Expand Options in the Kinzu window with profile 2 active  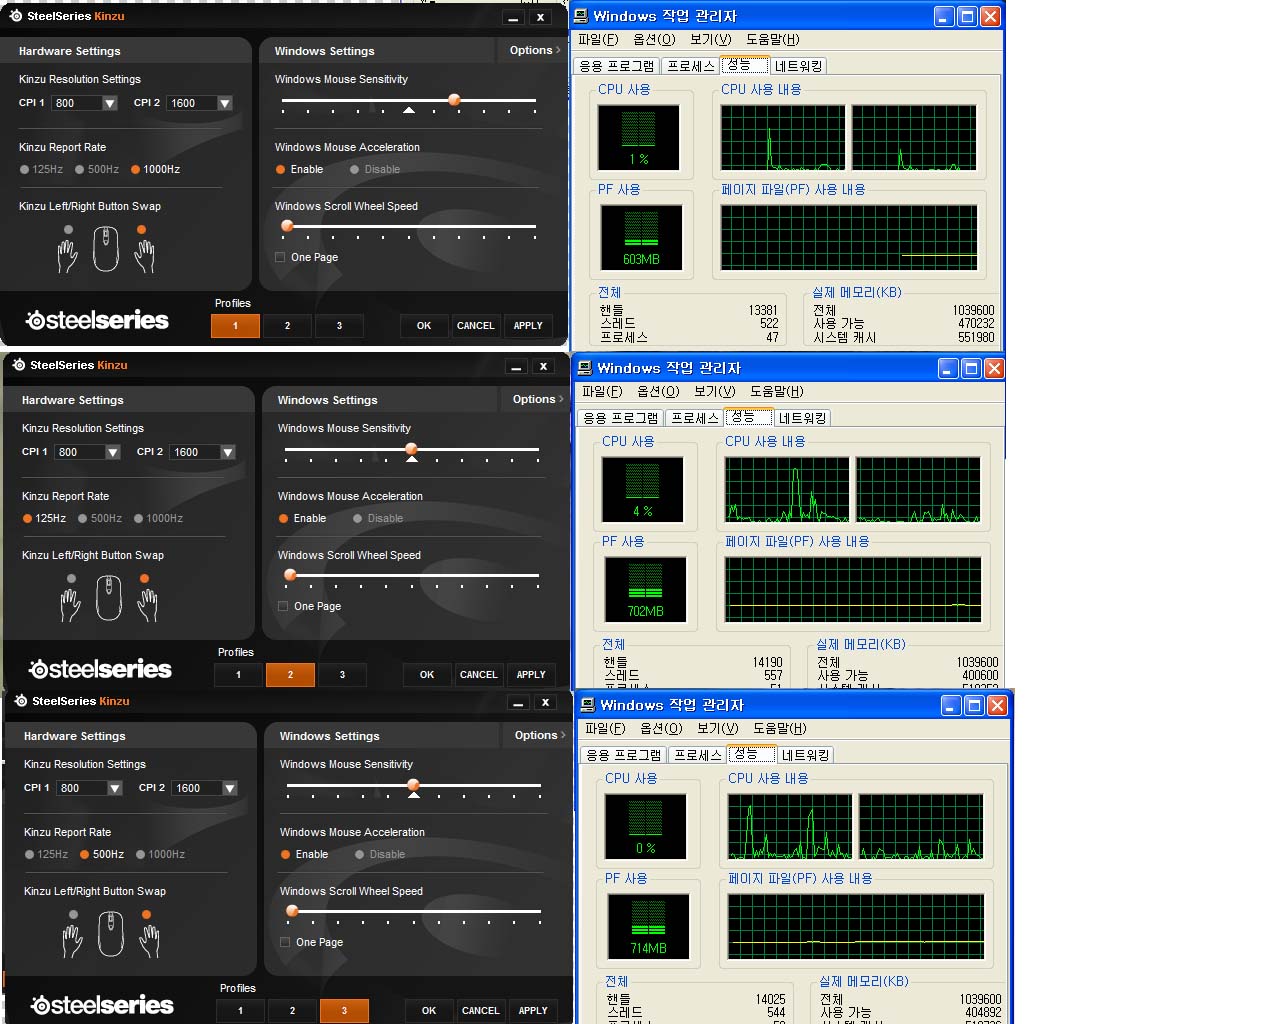[537, 399]
